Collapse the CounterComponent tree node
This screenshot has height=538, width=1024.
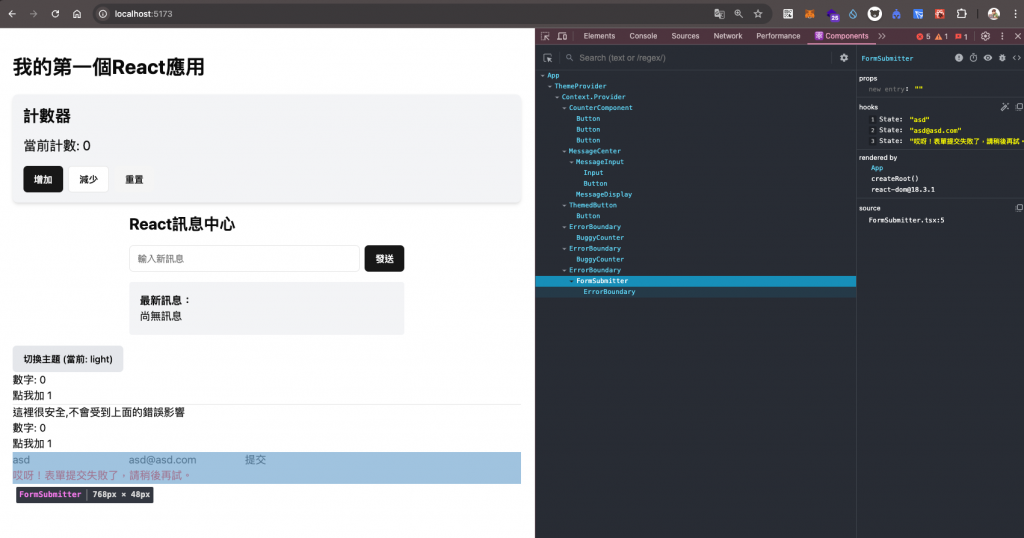pyautogui.click(x=564, y=108)
